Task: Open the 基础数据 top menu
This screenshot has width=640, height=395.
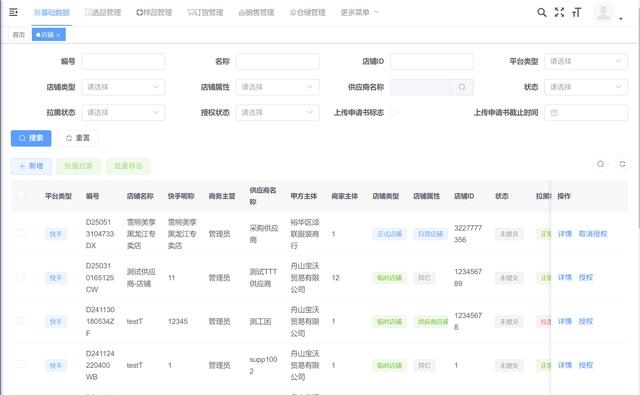Action: (x=52, y=13)
